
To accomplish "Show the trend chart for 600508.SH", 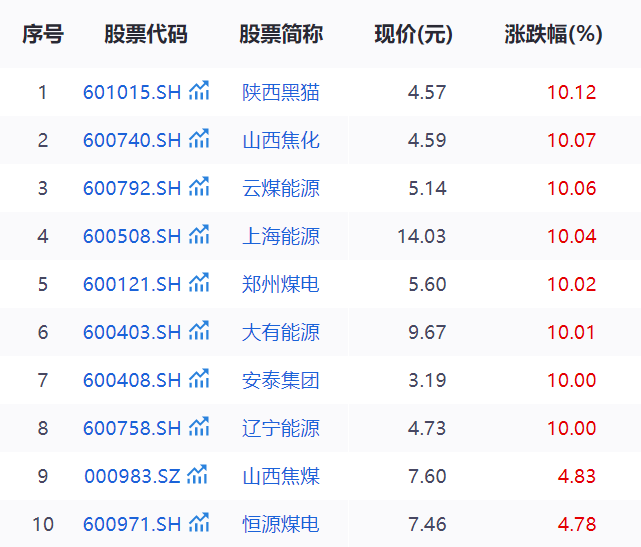I will (x=199, y=236).
